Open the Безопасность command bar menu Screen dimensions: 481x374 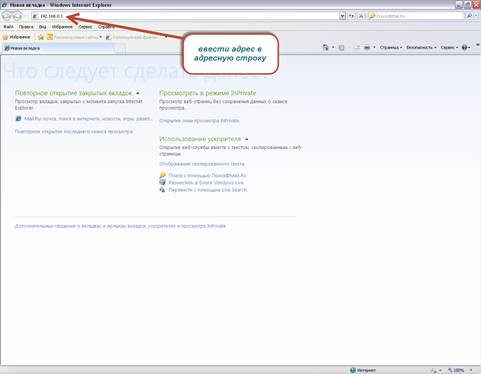tap(421, 48)
